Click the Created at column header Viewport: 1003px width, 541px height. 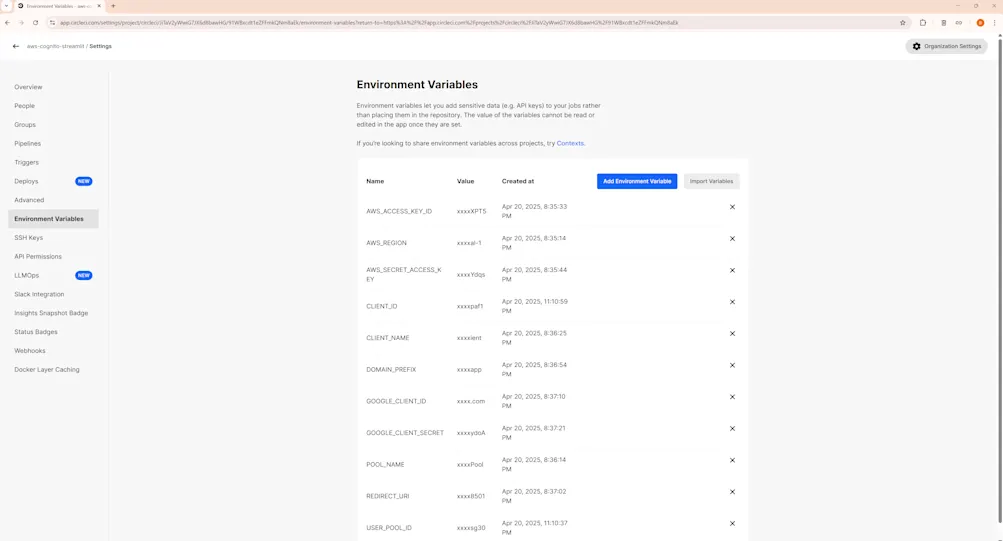[517, 181]
